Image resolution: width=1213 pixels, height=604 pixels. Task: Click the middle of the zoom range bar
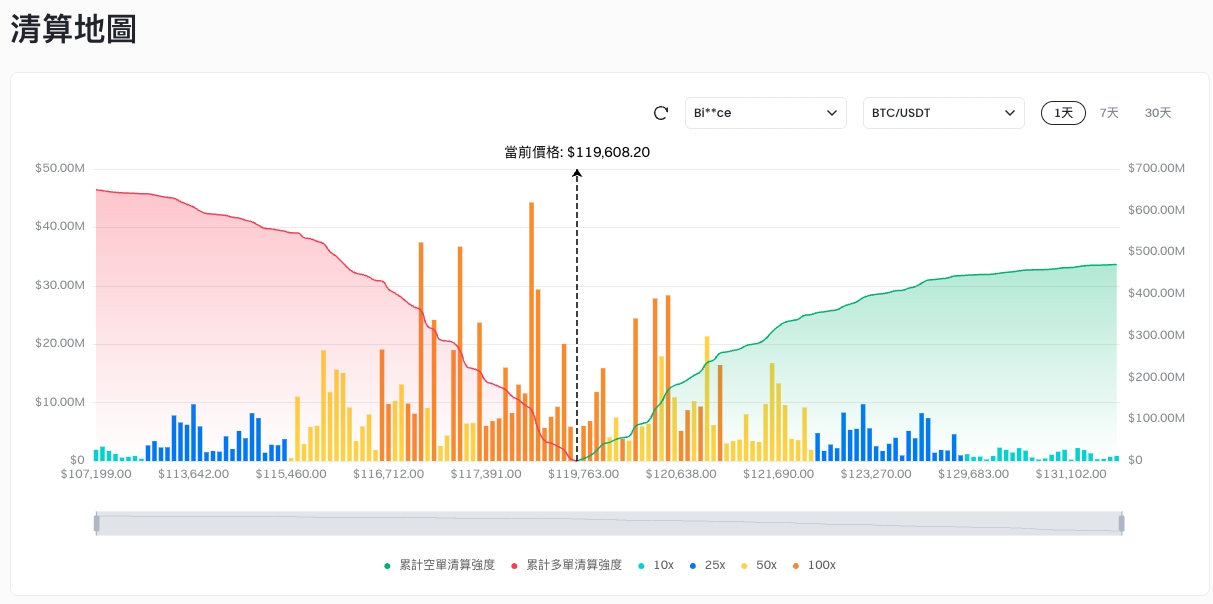tap(609, 523)
